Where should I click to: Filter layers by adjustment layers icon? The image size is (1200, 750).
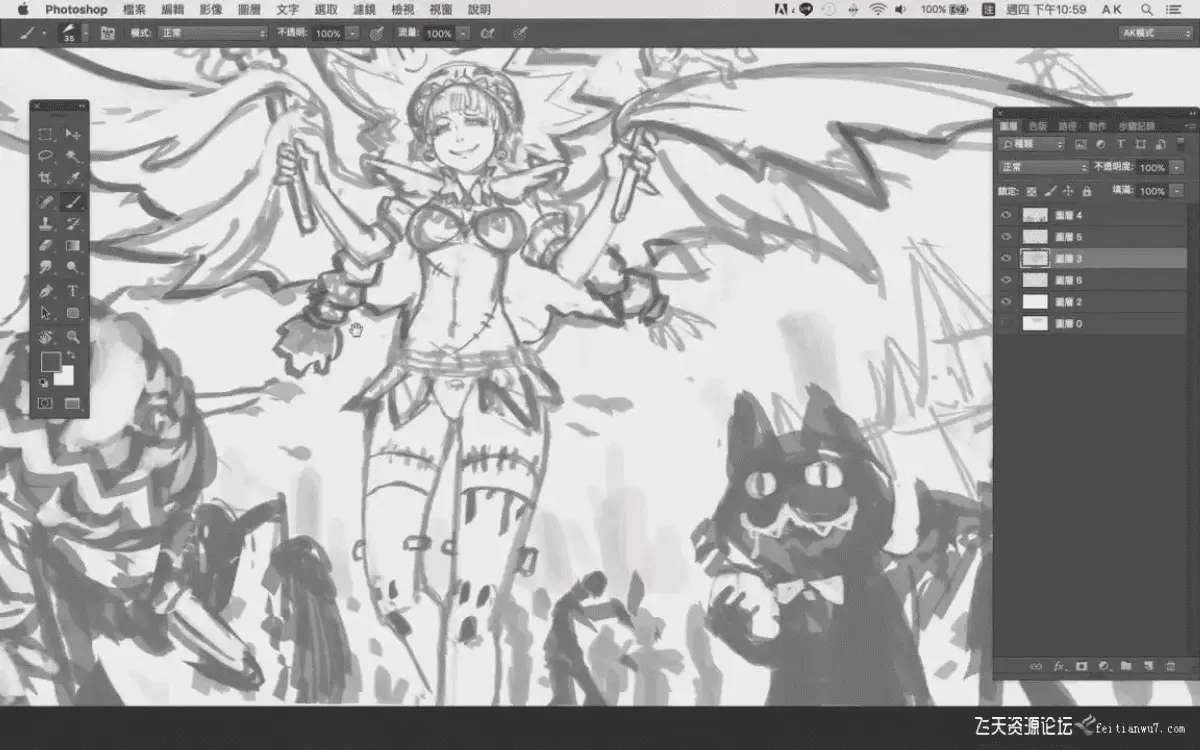1101,145
